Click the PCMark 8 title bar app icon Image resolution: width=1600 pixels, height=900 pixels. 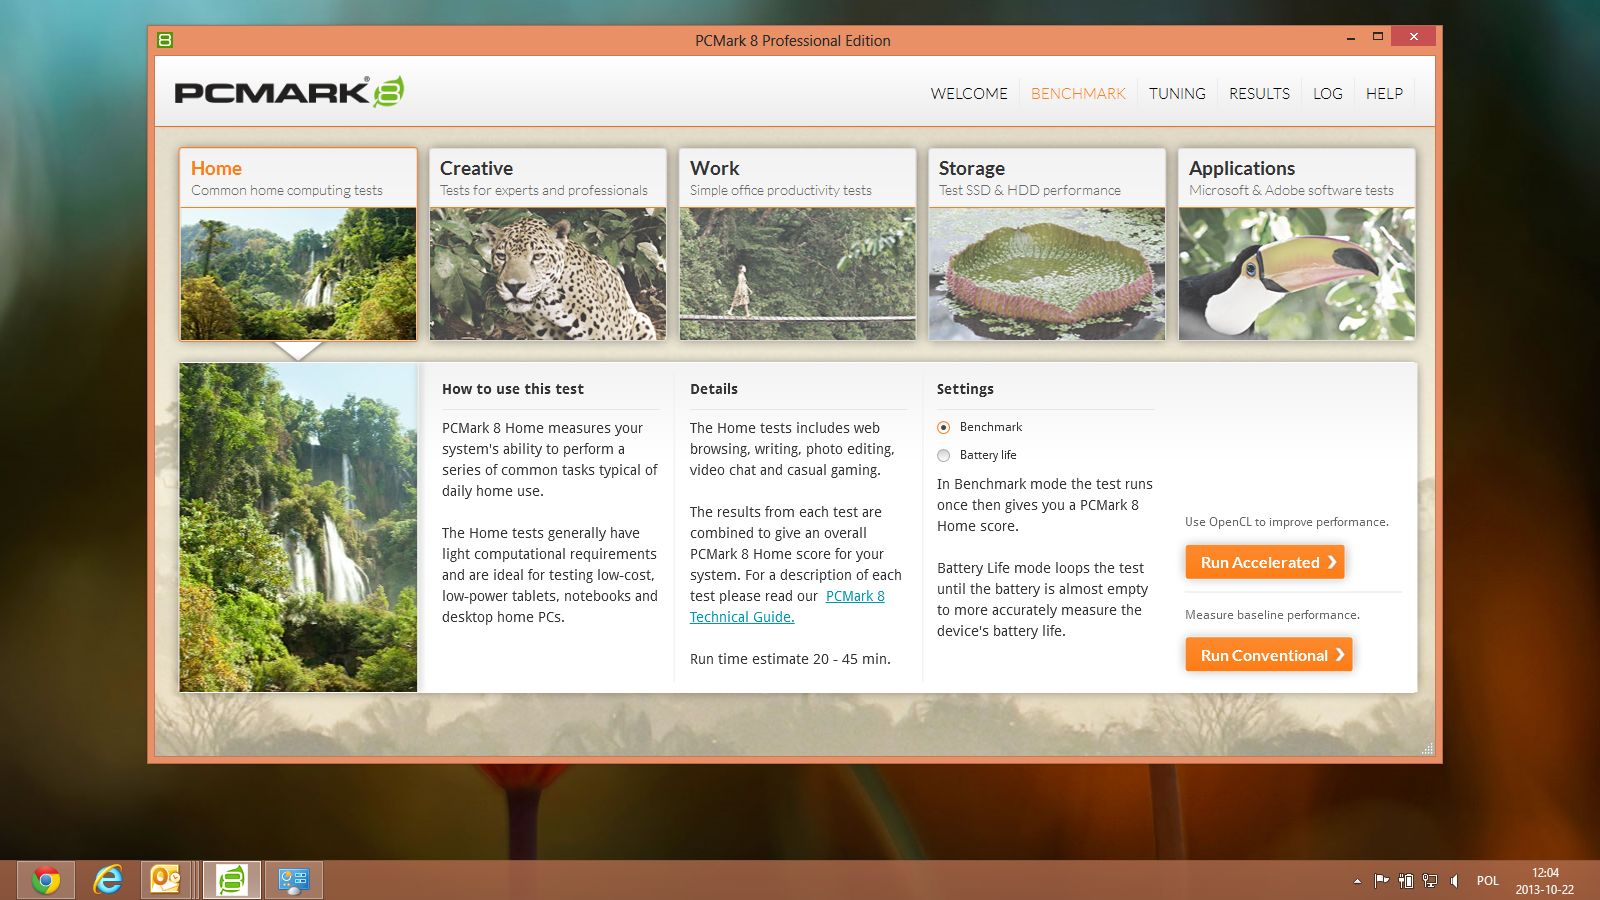coord(165,40)
